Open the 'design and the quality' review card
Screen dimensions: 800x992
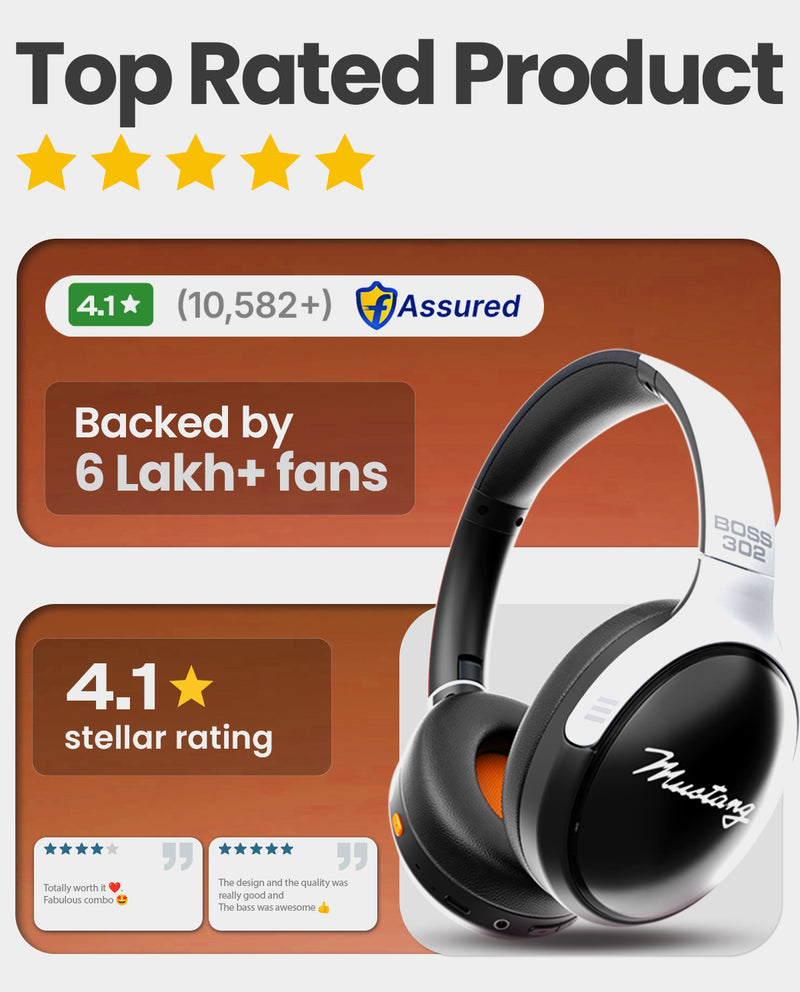click(x=293, y=884)
